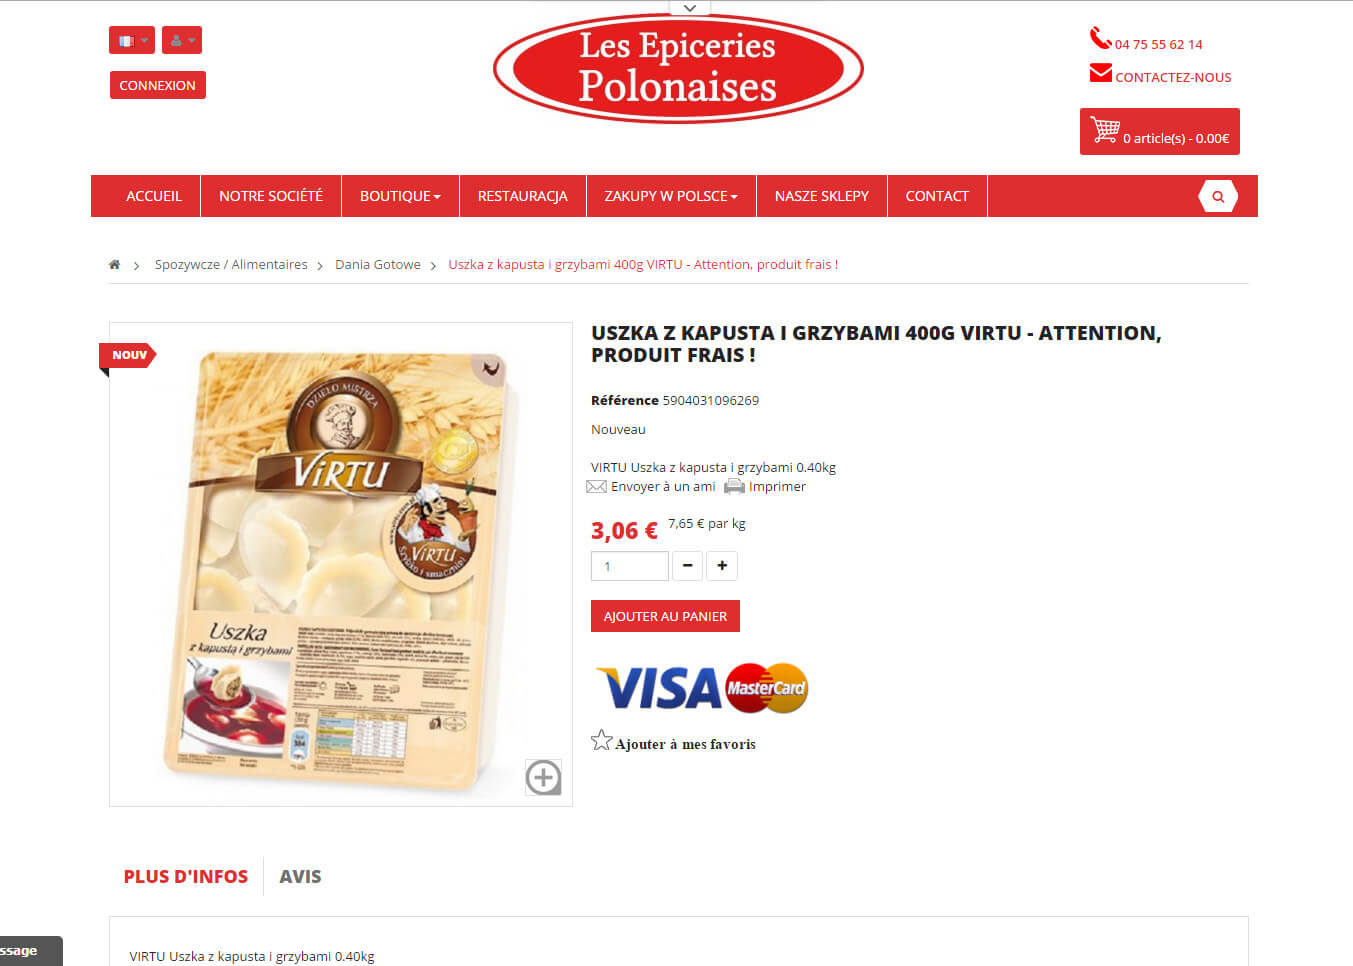Image resolution: width=1353 pixels, height=966 pixels.
Task: Open the language flag dropdown
Action: point(132,40)
